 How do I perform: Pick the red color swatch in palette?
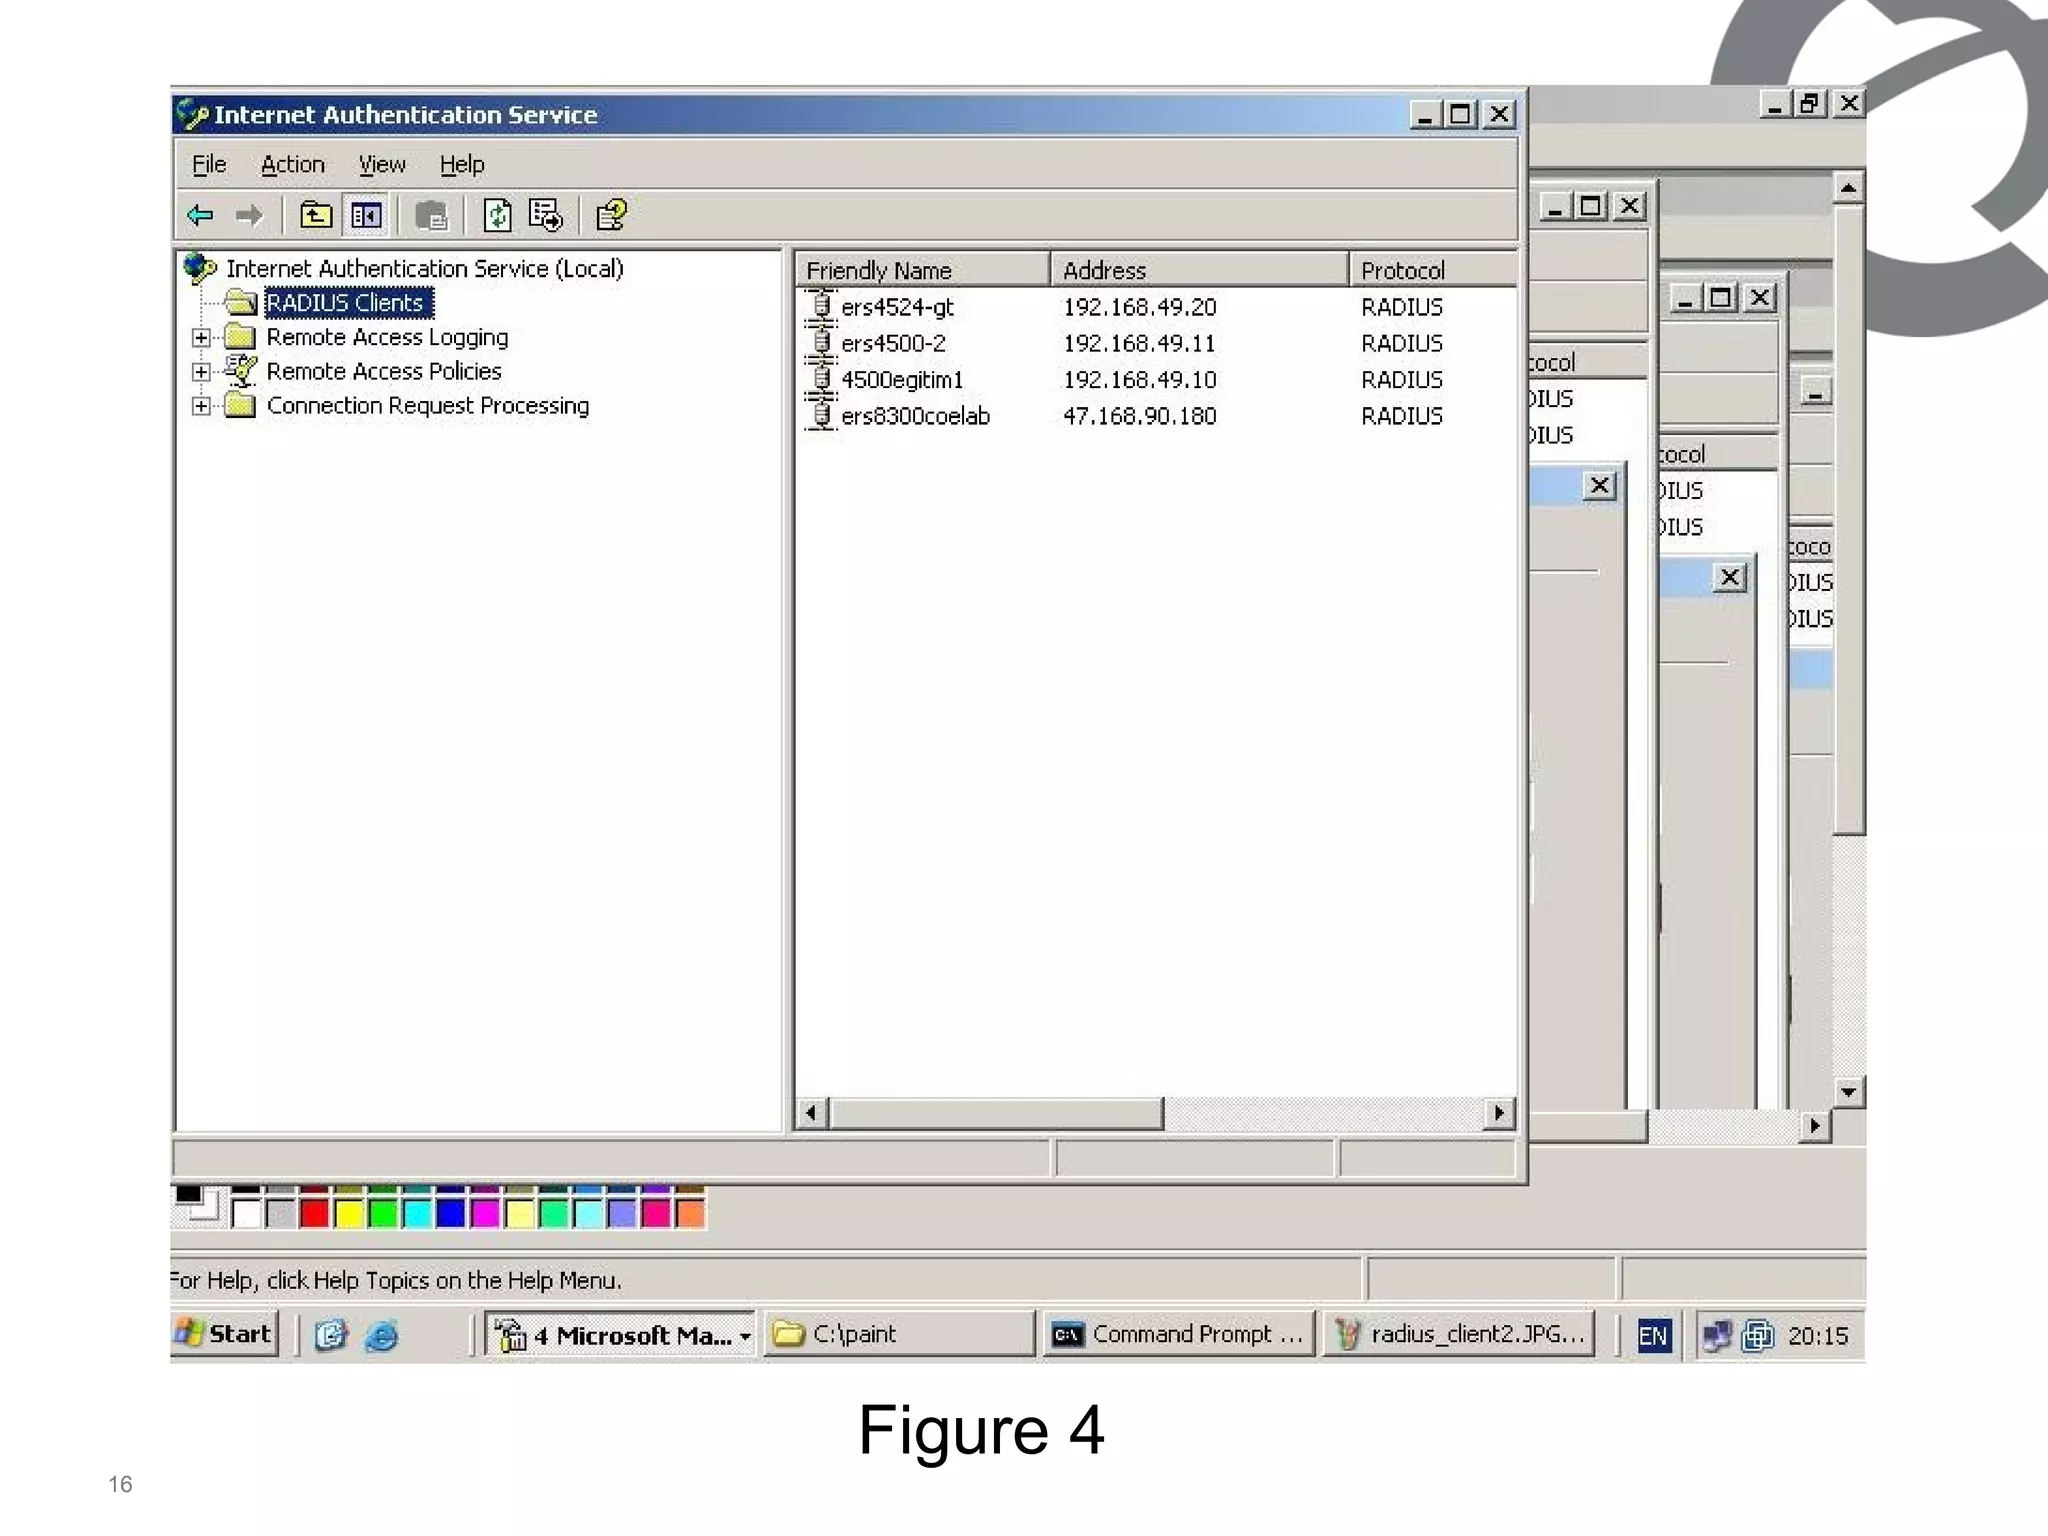(314, 1213)
